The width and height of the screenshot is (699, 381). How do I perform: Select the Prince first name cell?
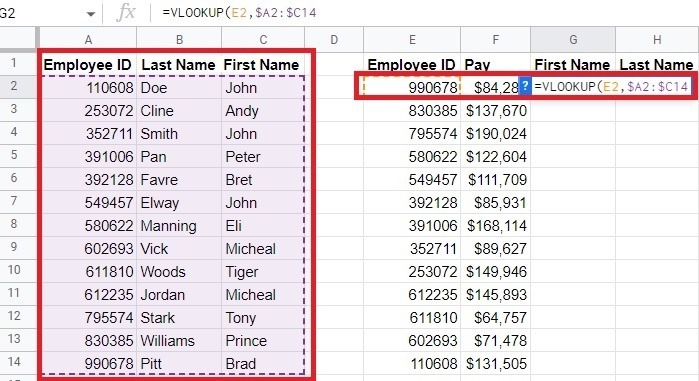263,341
